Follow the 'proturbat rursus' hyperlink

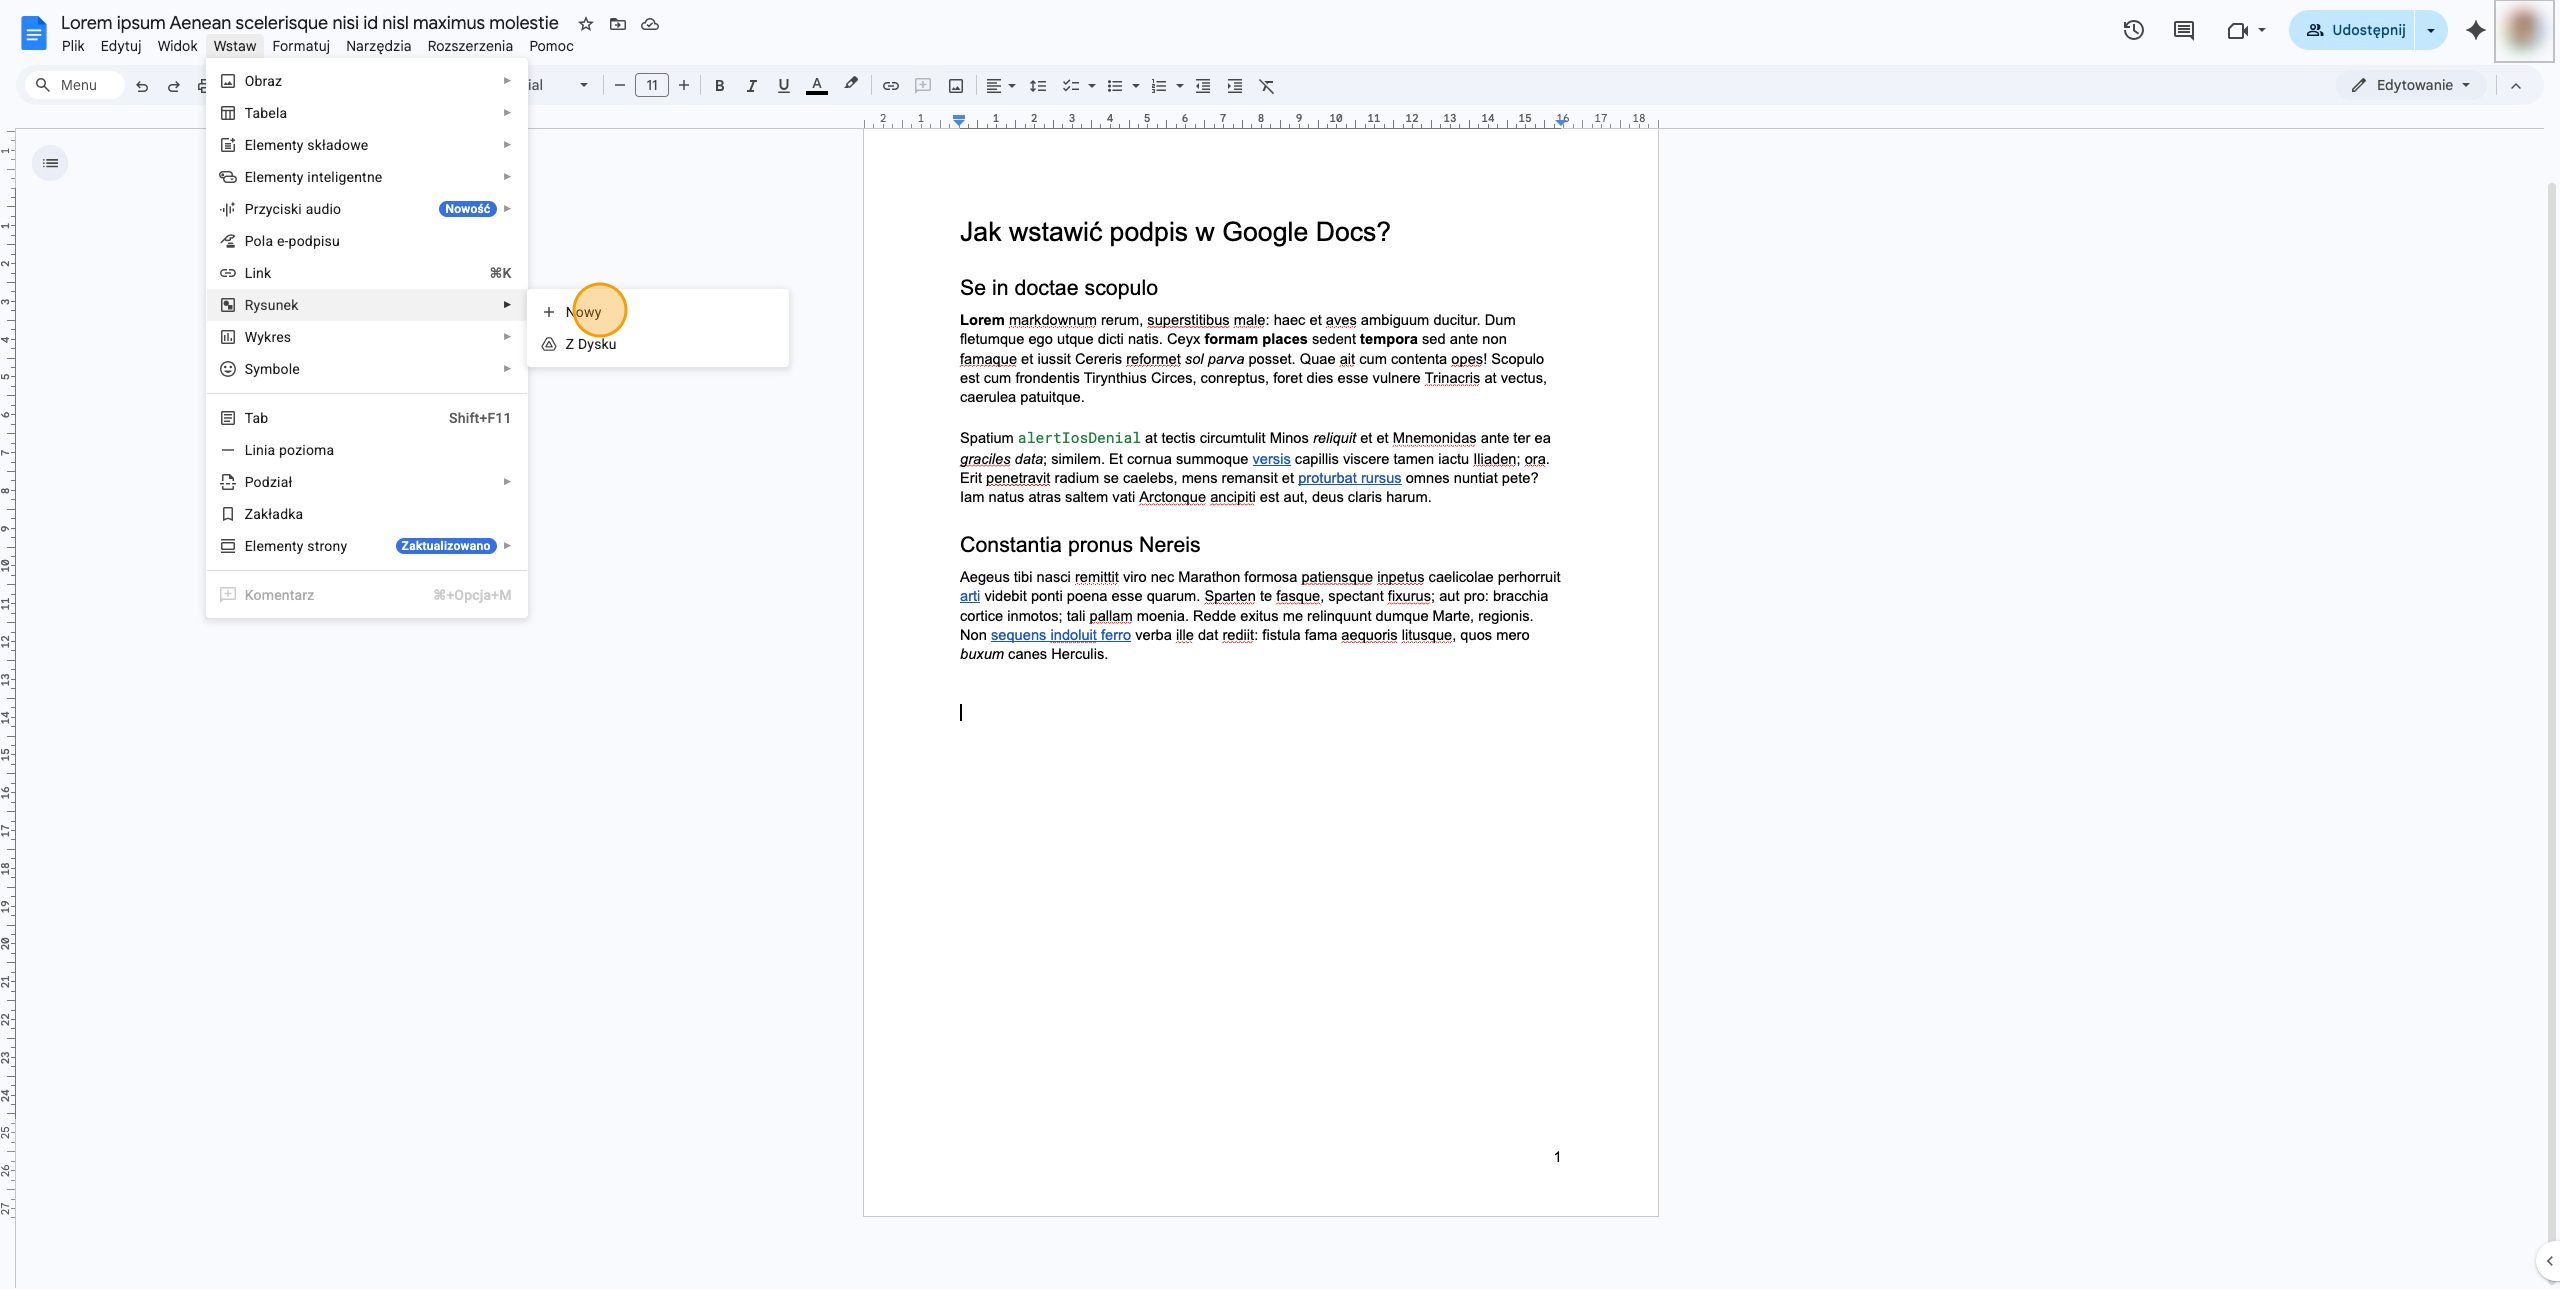pos(1349,478)
